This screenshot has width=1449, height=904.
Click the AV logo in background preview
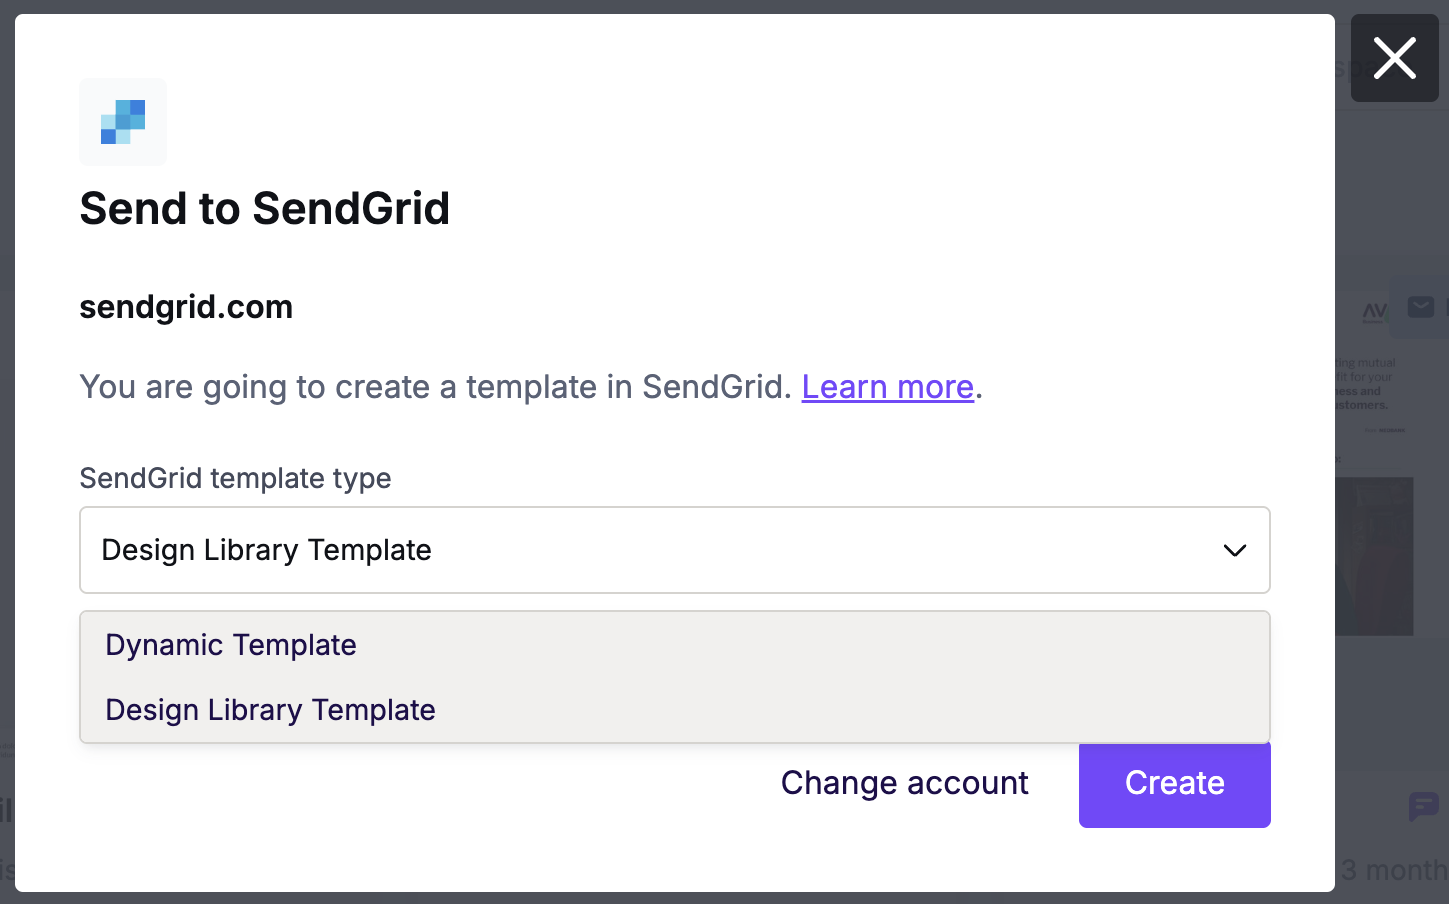click(1375, 313)
